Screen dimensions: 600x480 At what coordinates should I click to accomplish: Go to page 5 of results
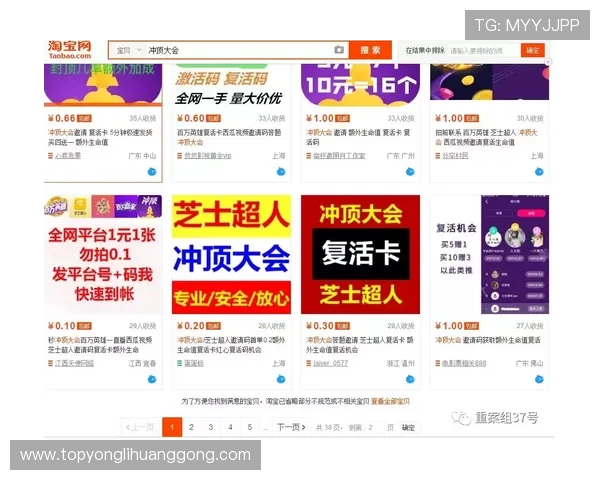[250, 427]
